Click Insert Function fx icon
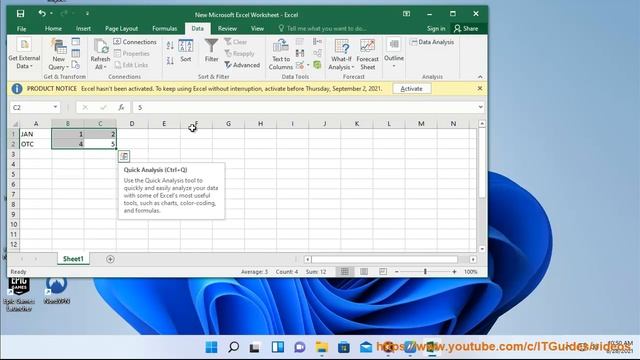Image resolution: width=640 pixels, height=360 pixels. [x=121, y=107]
